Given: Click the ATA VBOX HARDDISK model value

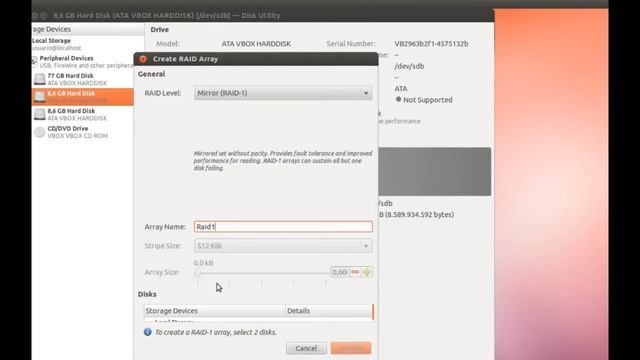Looking at the screenshot, I should (x=256, y=44).
